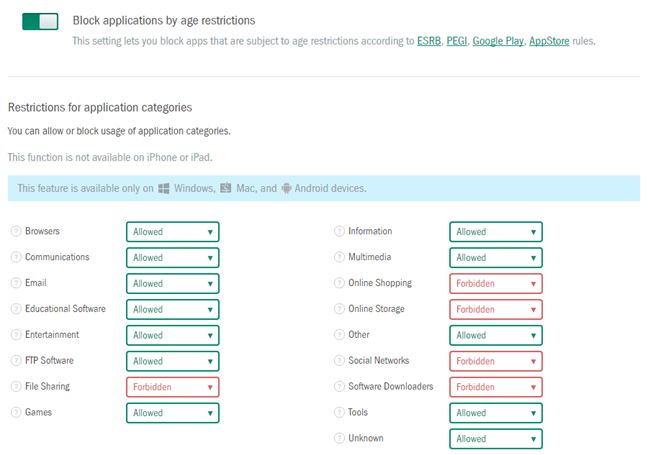Screen dimensions: 648x455
Task: Open the Information restriction dropdown
Action: 496,232
